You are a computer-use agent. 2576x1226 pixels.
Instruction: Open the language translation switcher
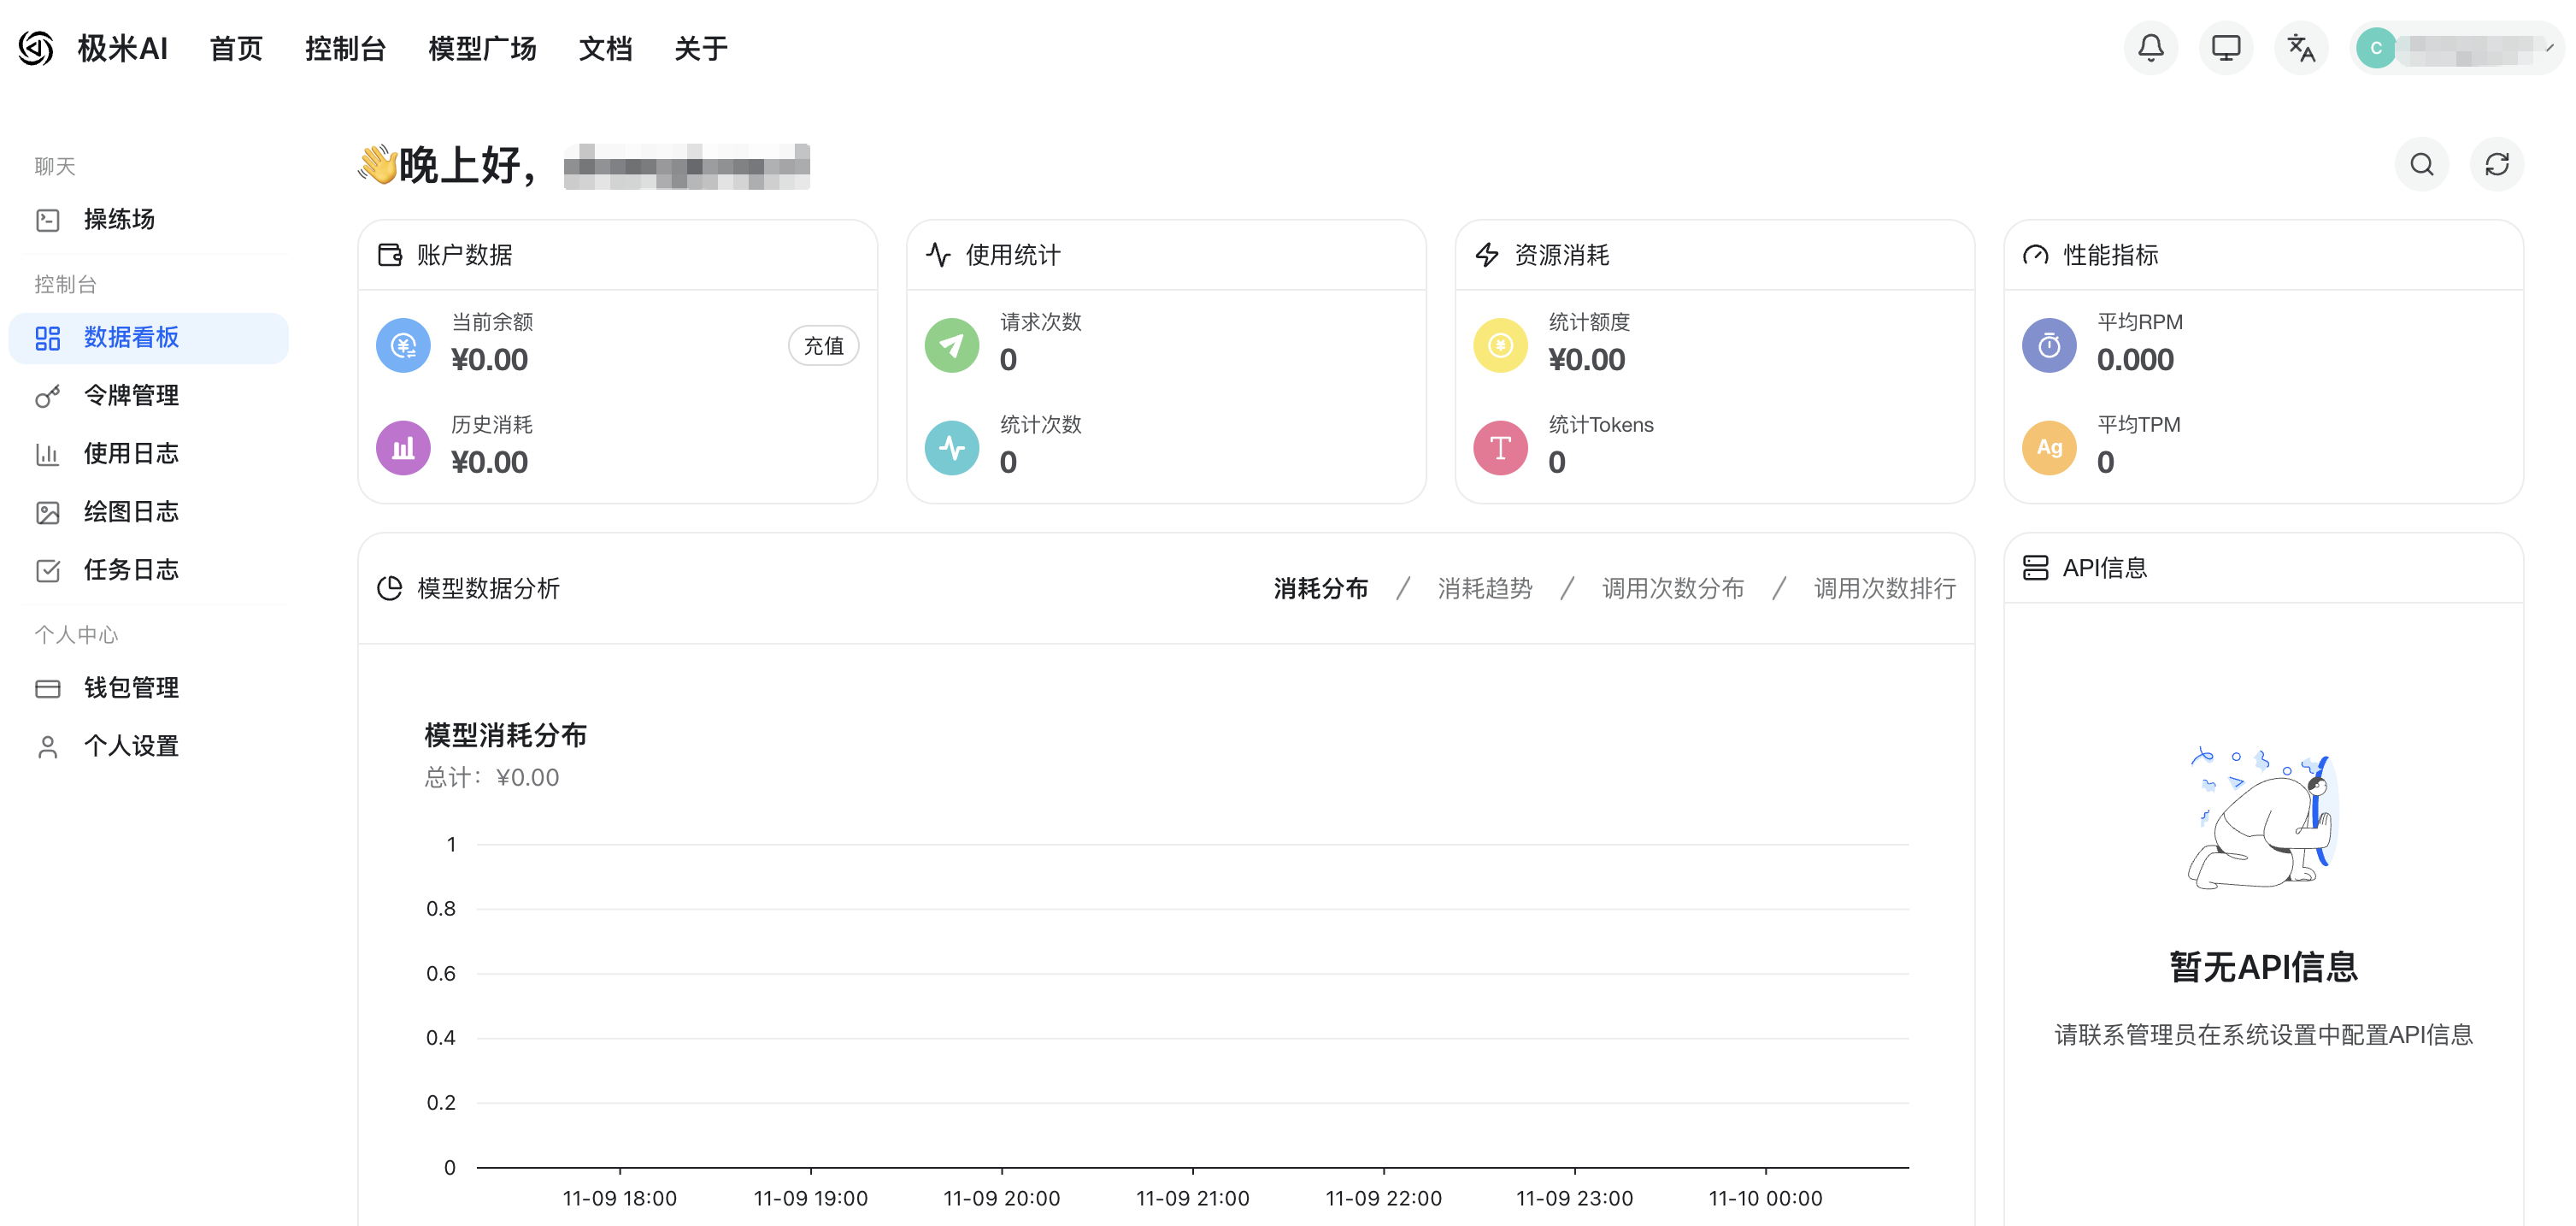coord(2300,48)
